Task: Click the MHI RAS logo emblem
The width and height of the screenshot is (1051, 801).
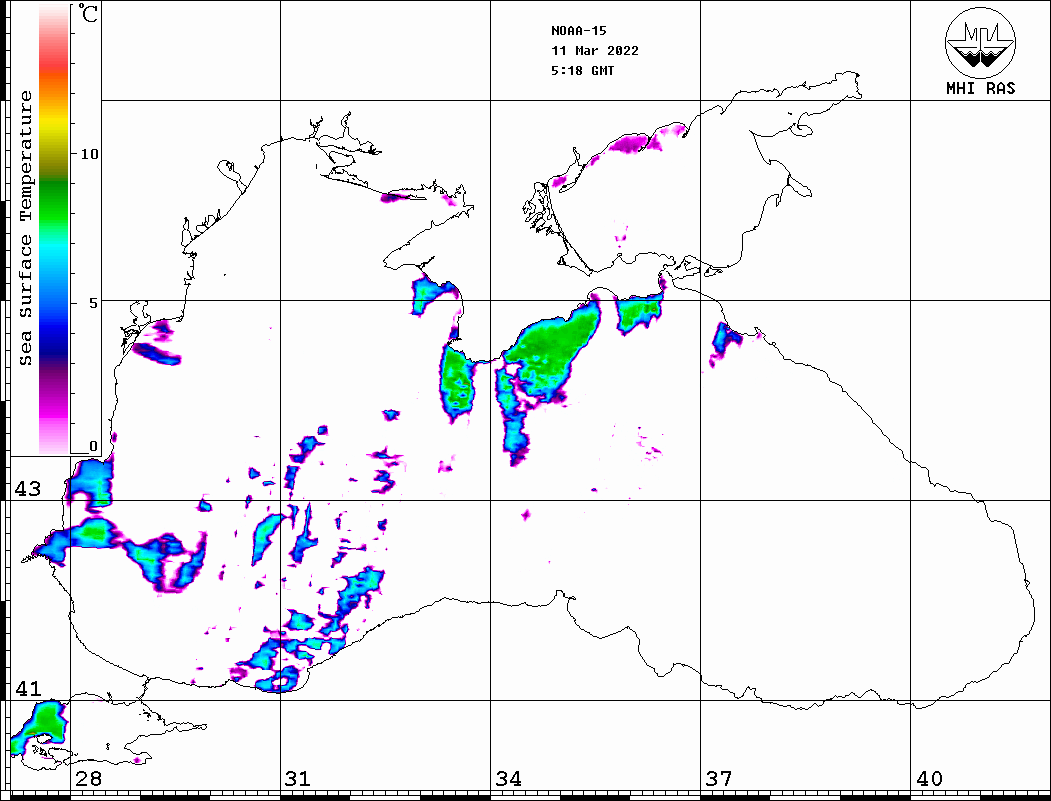Action: (980, 42)
